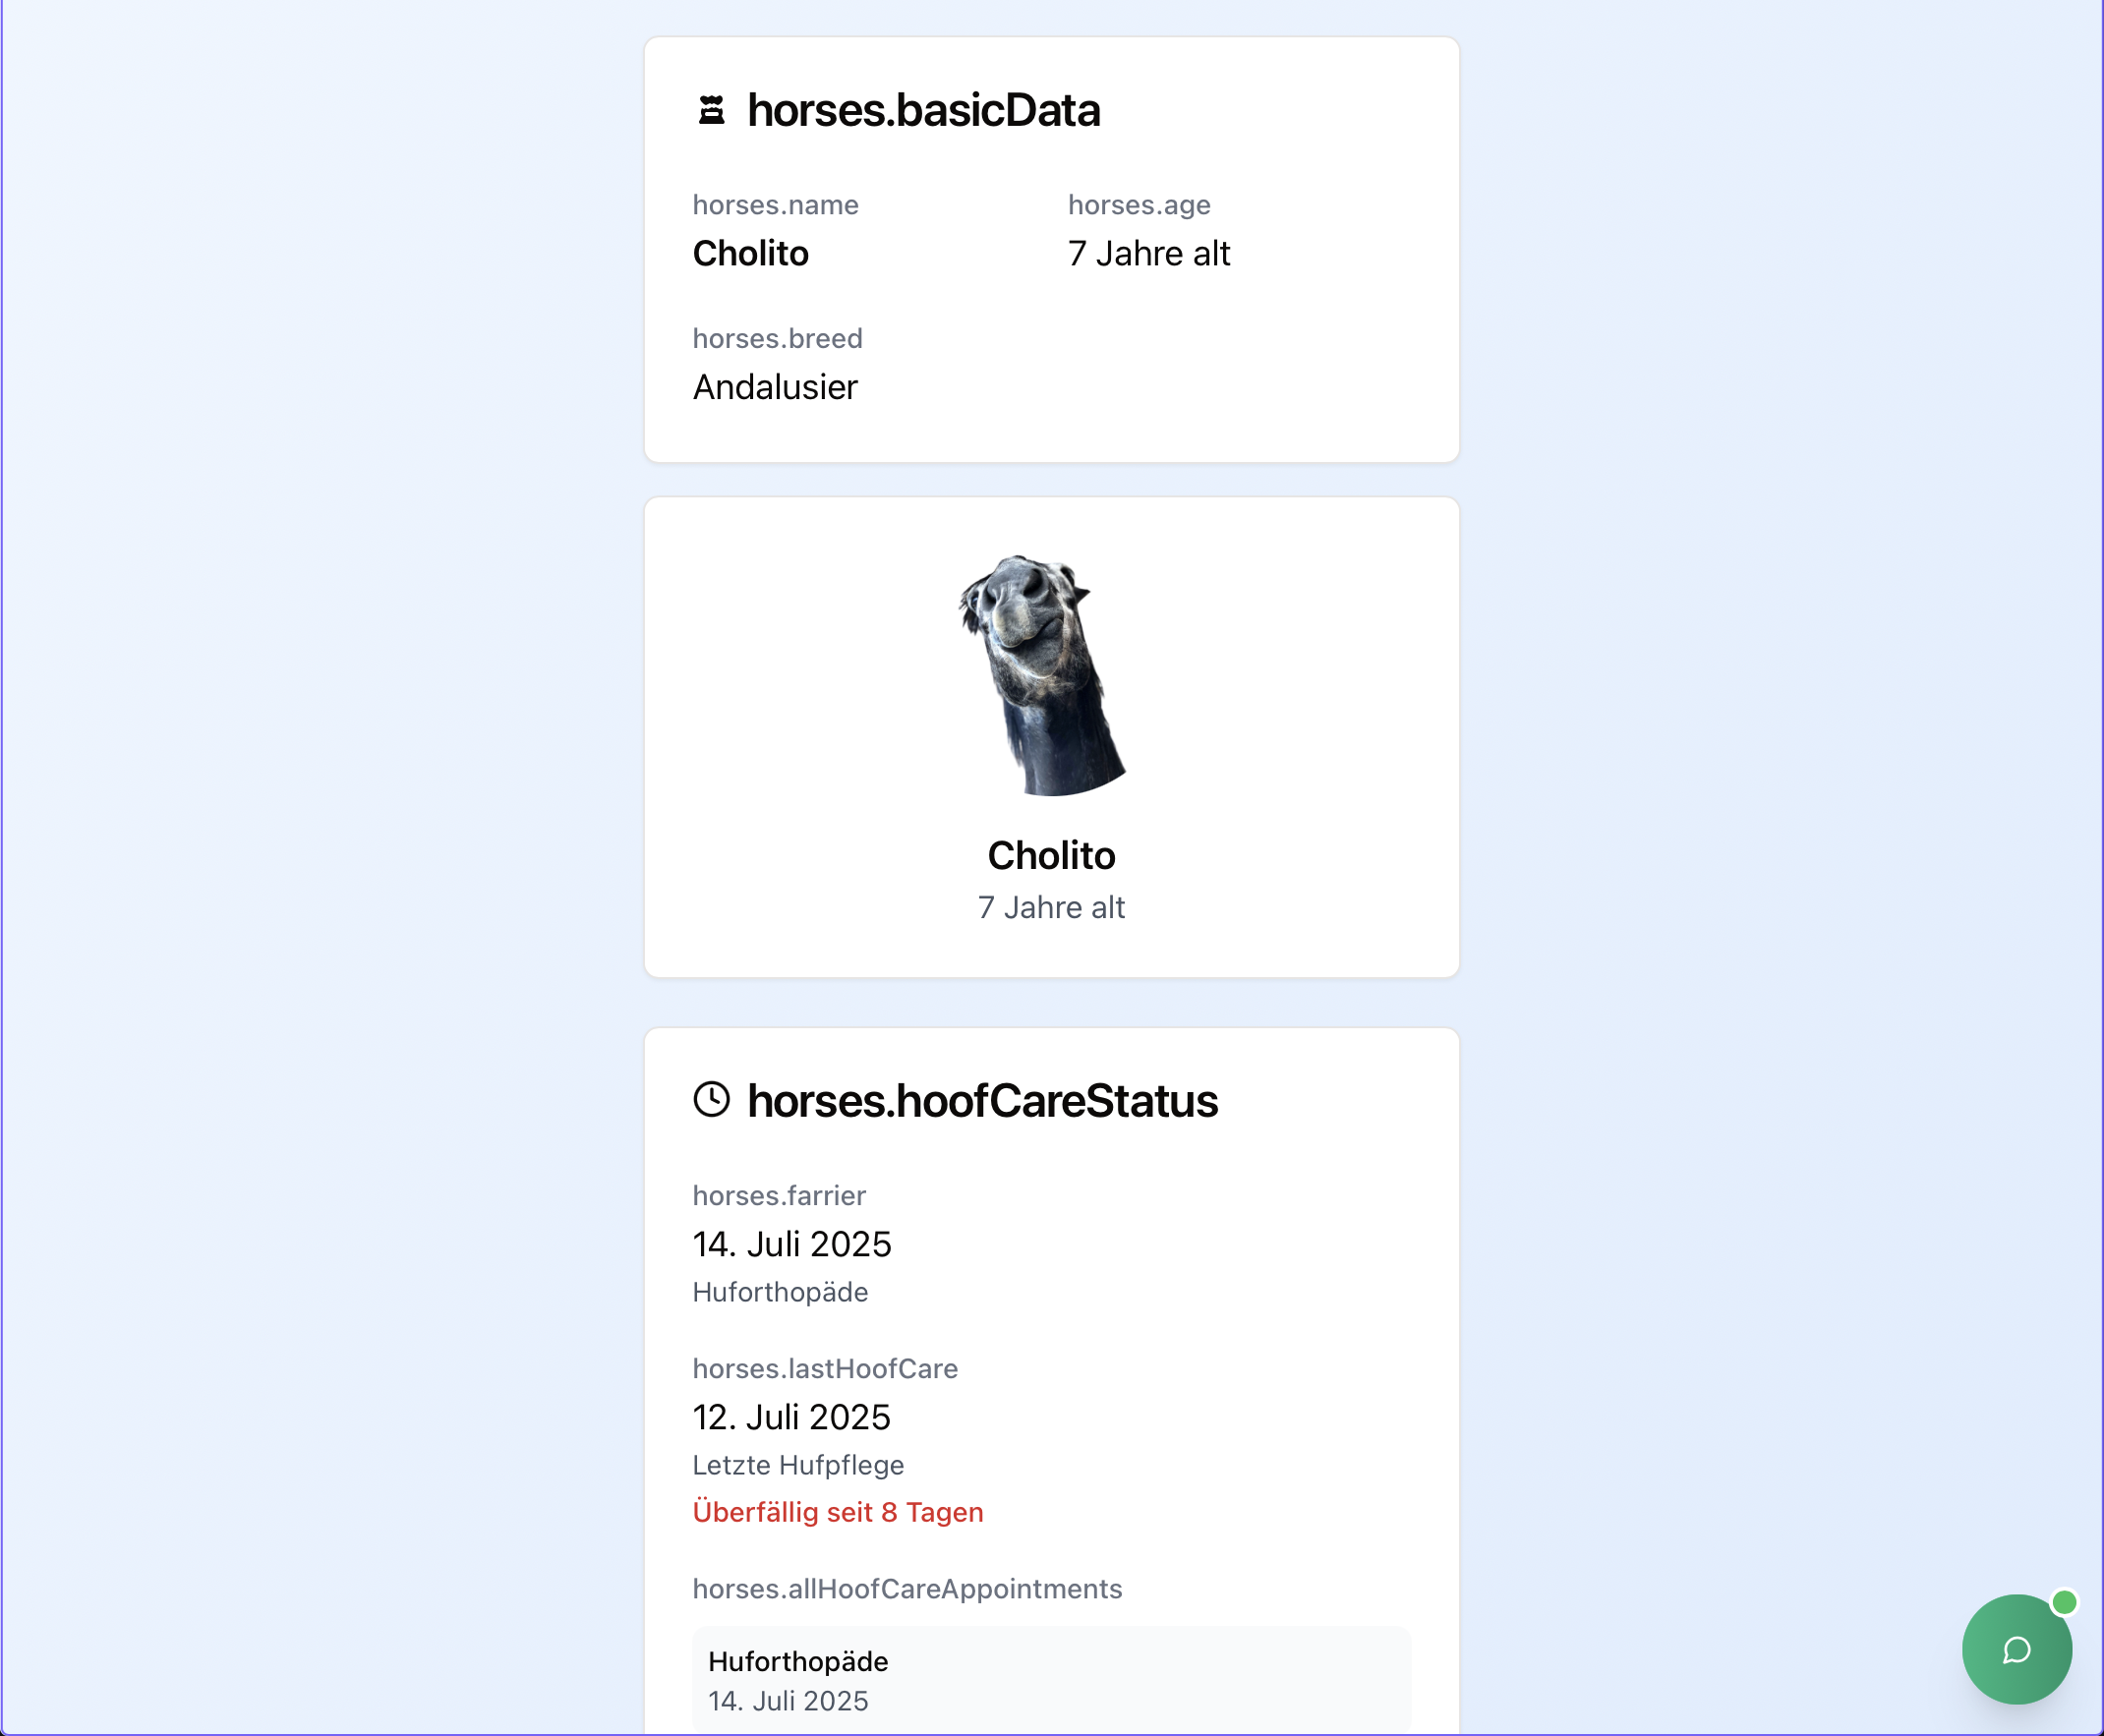Click the Letzte Hufpflege text
The height and width of the screenshot is (1736, 2104).
tap(798, 1465)
